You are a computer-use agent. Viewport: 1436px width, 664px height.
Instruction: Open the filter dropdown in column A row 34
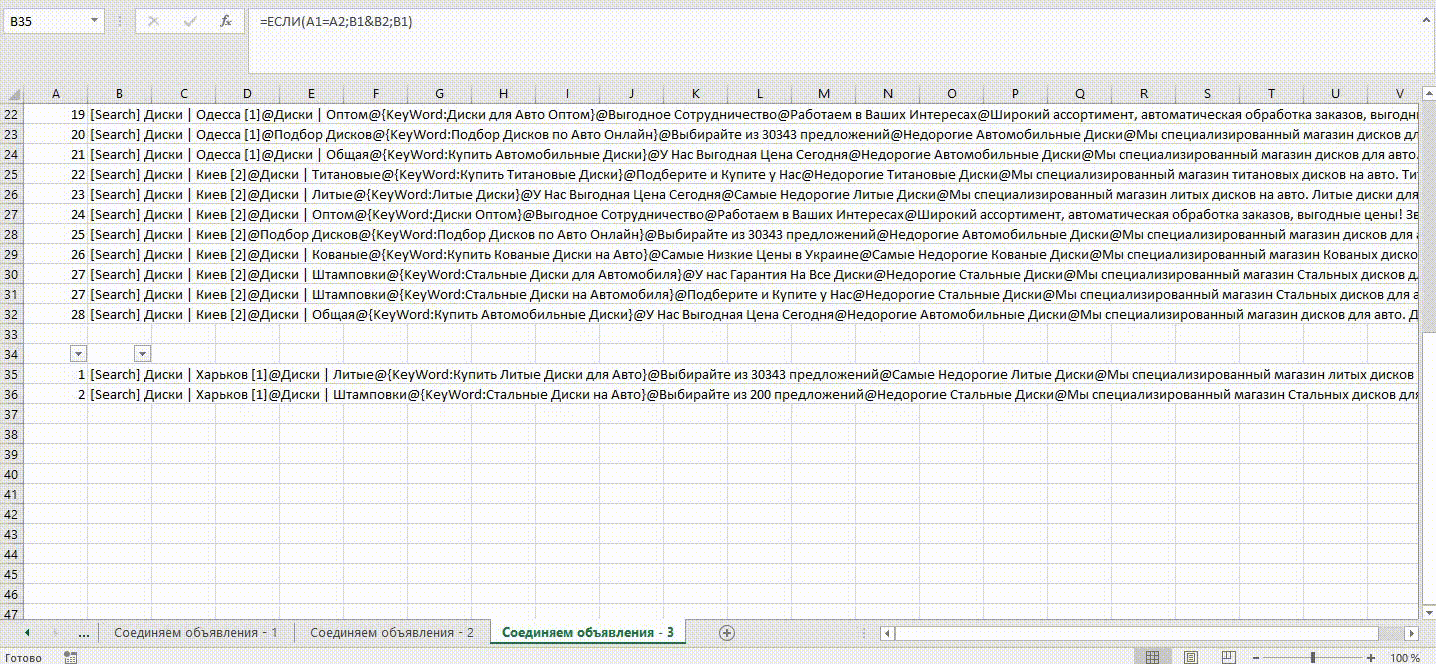pos(78,353)
